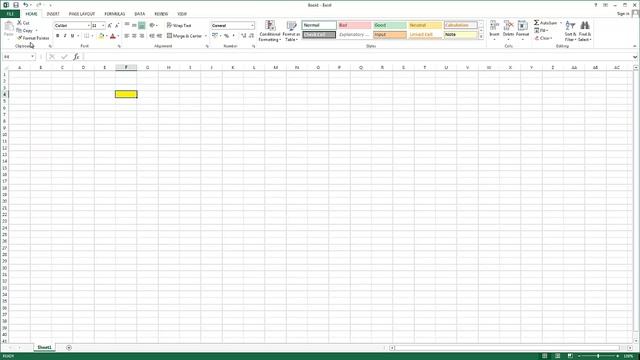Image resolution: width=640 pixels, height=360 pixels.
Task: Click the Paste clipboard icon
Action: point(9,27)
